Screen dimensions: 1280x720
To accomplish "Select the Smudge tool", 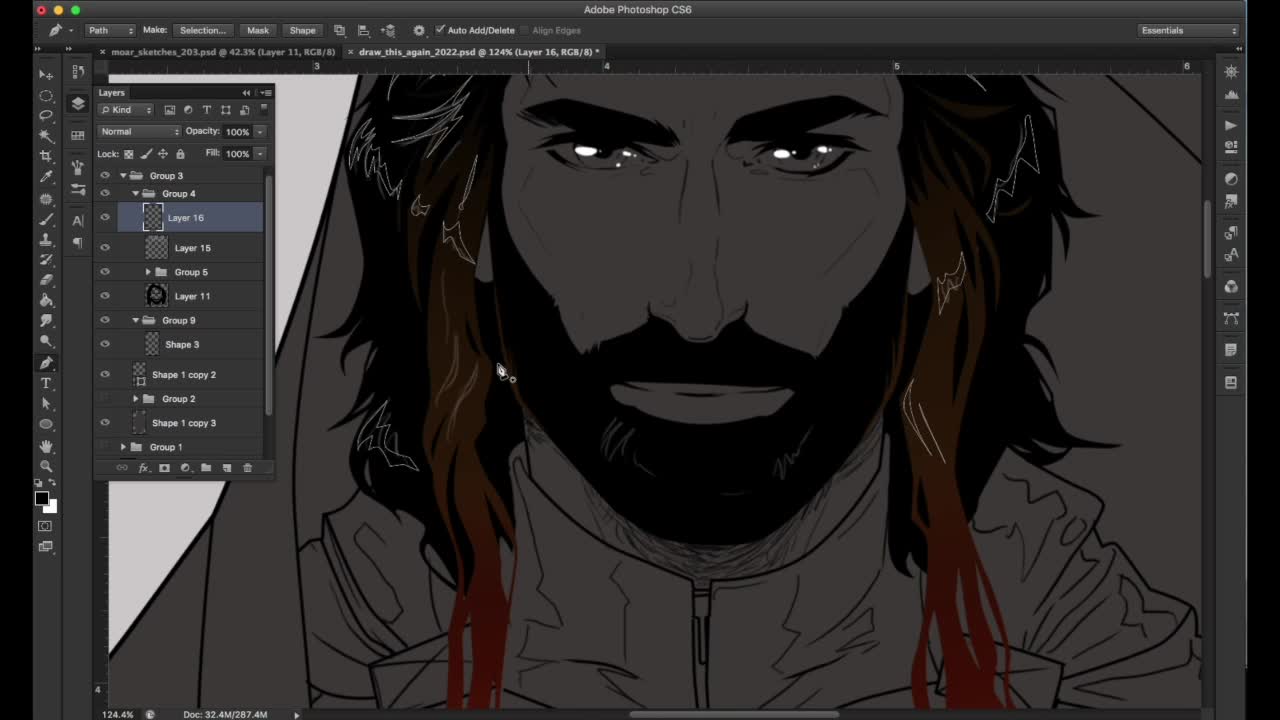I will click(46, 321).
